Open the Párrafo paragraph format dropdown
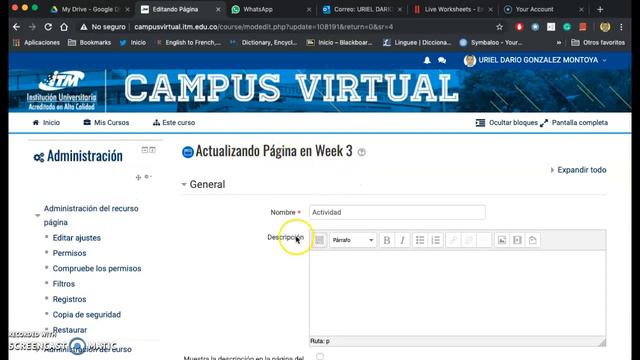 tap(353, 240)
